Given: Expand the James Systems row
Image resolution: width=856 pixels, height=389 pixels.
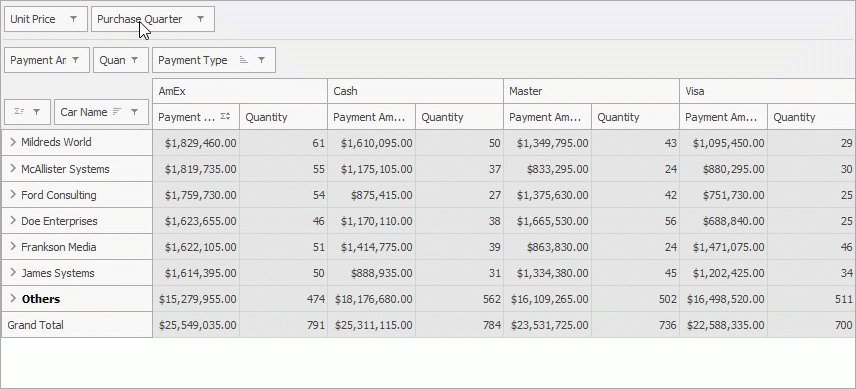Looking at the screenshot, I should tap(13, 273).
